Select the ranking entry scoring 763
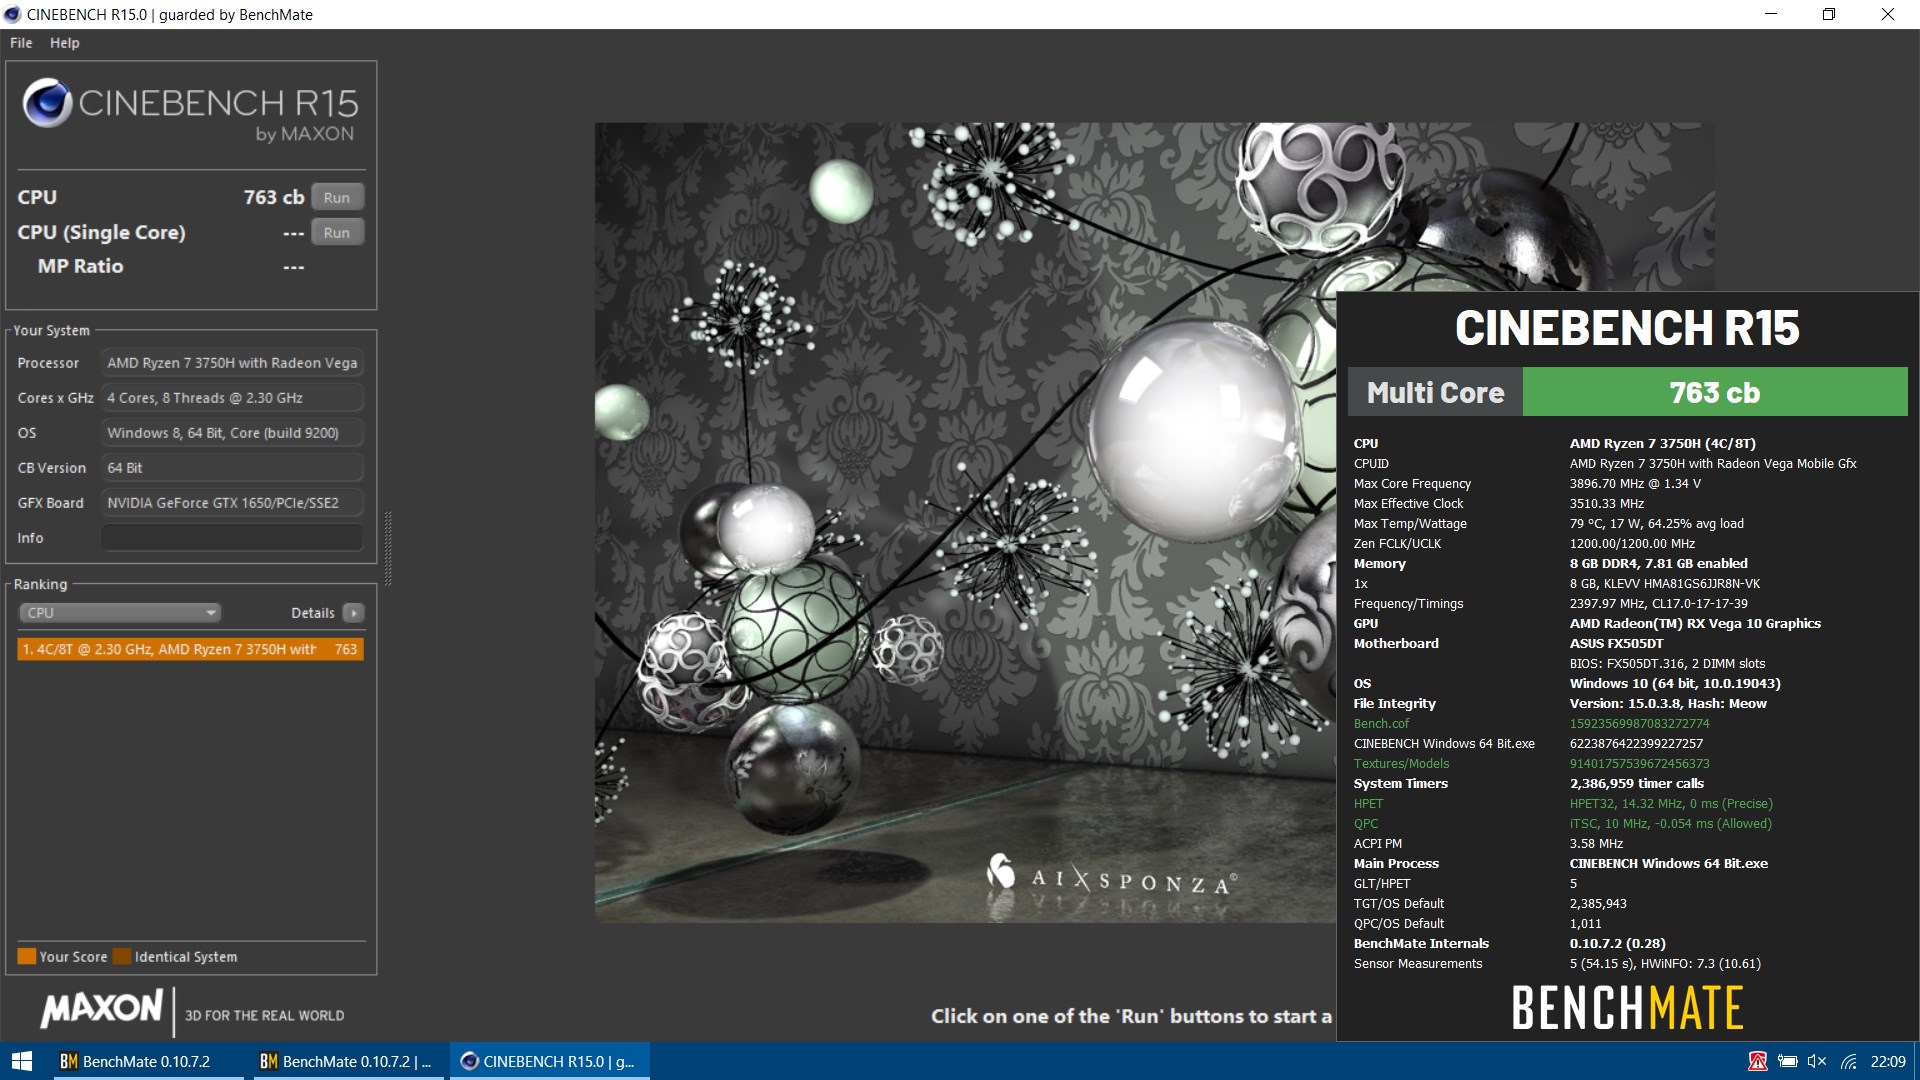This screenshot has width=1920, height=1080. (x=190, y=649)
